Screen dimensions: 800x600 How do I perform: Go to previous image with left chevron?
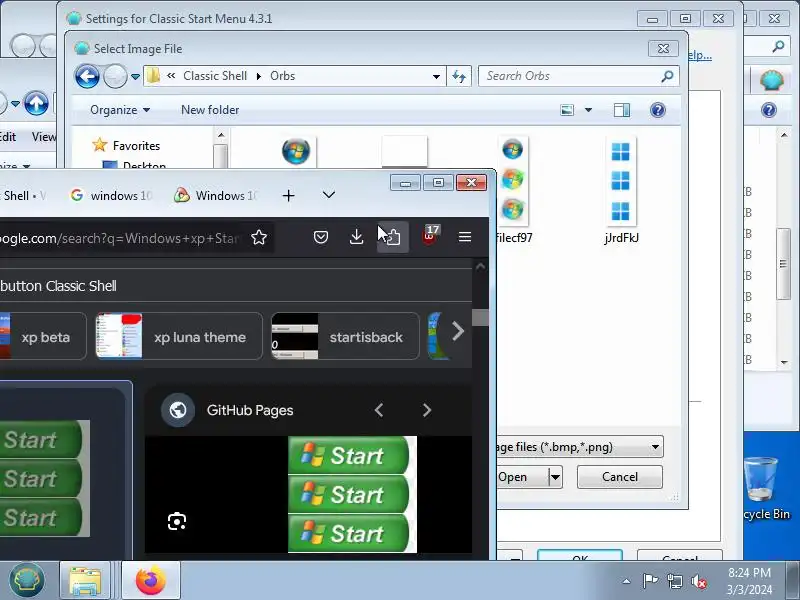point(379,410)
